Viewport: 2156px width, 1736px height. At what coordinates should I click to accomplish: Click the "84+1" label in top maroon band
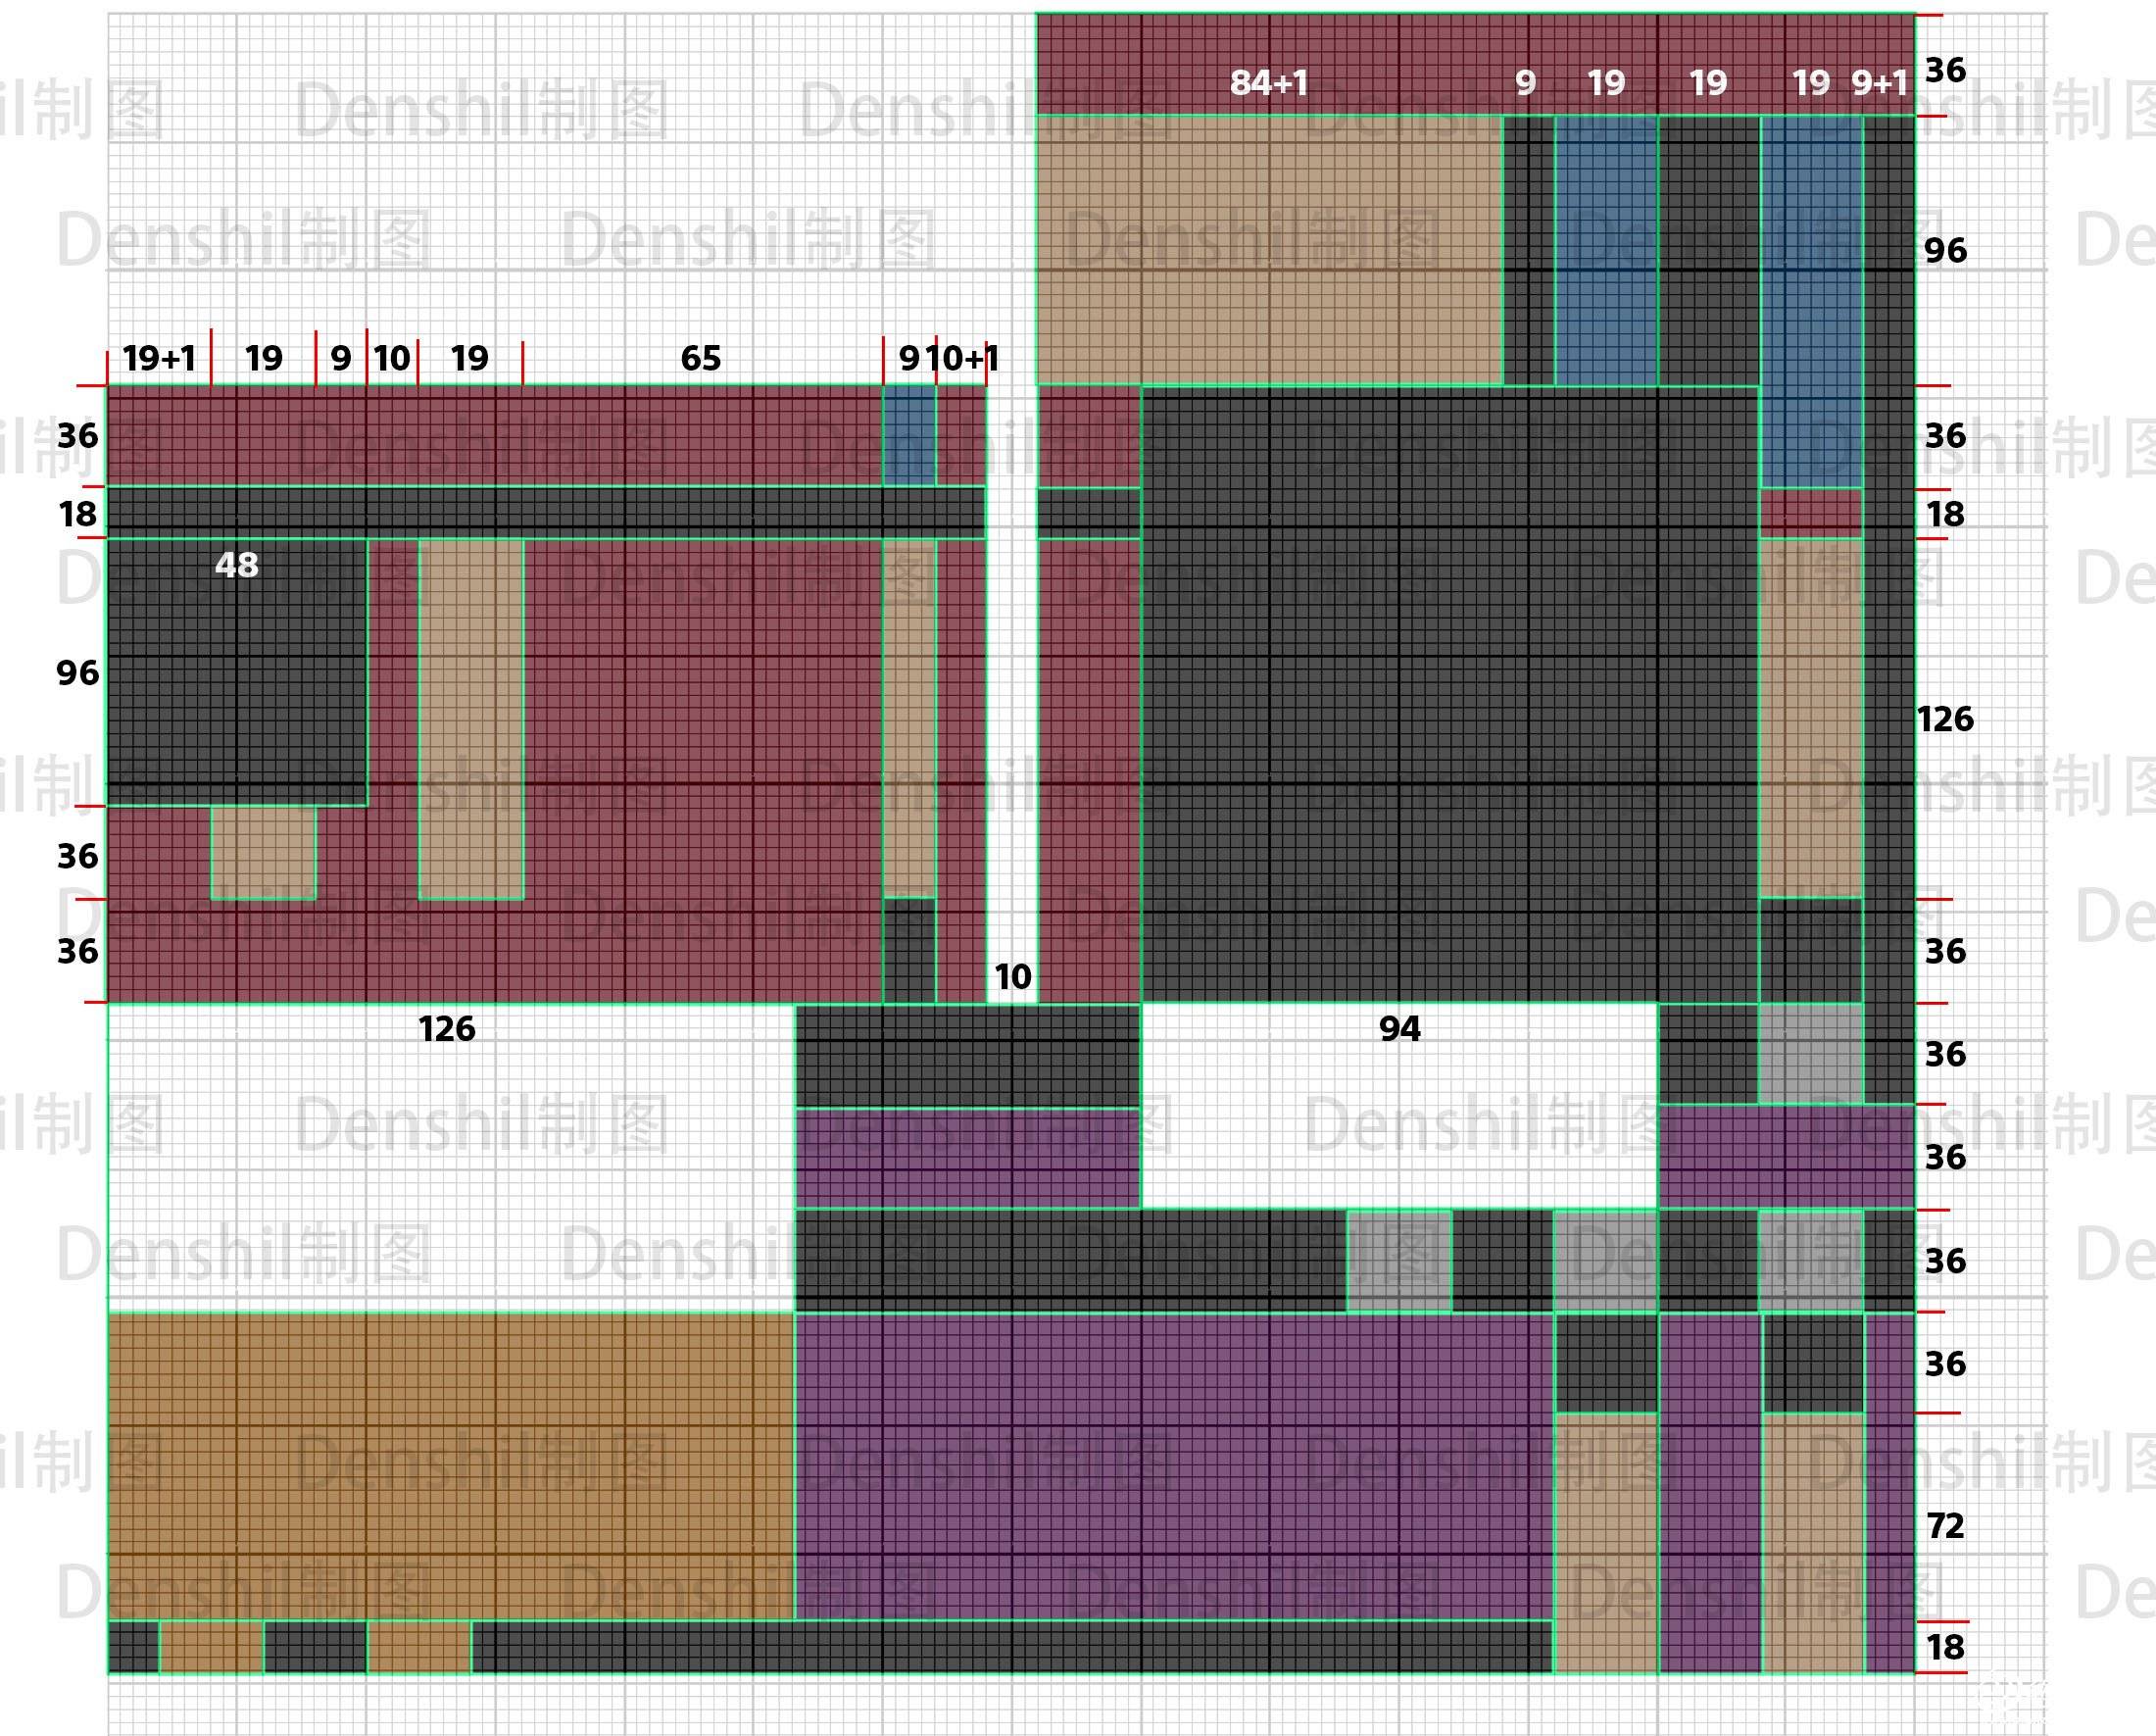point(1268,83)
